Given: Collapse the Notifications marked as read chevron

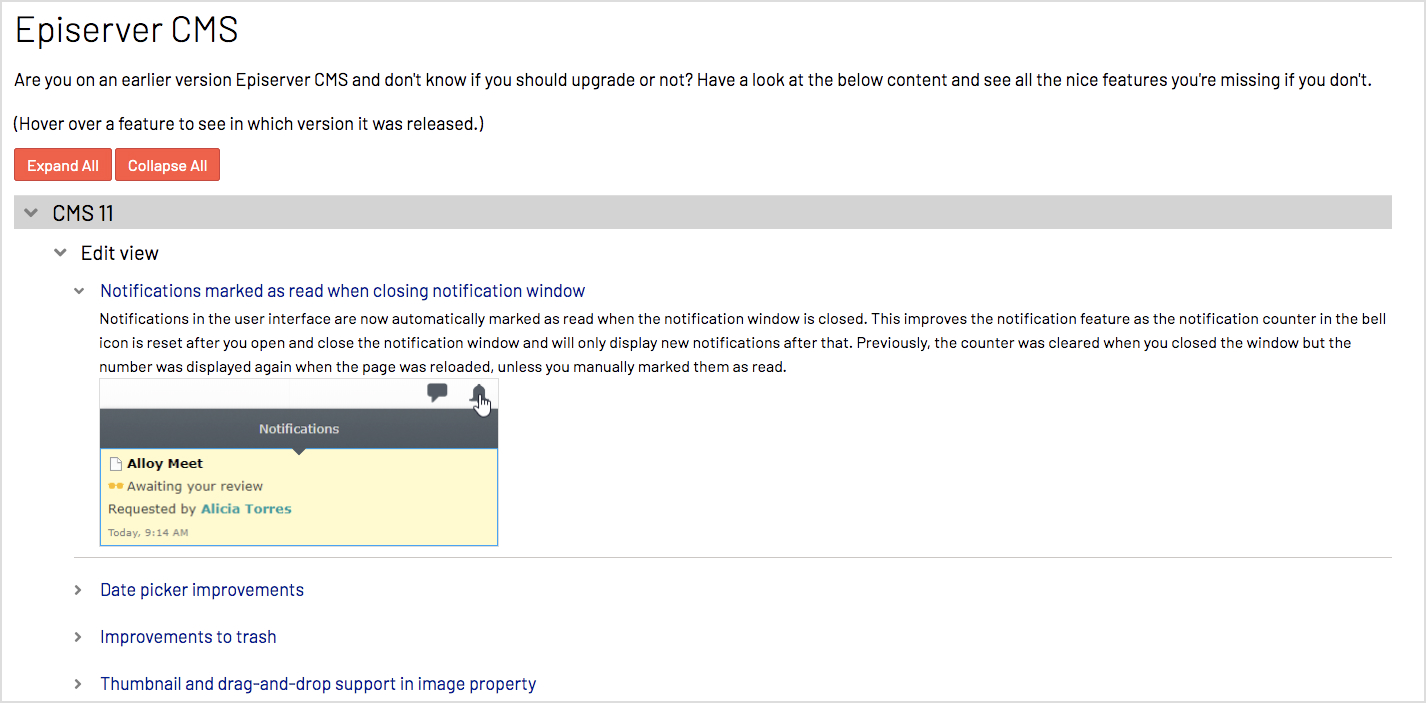Looking at the screenshot, I should pyautogui.click(x=79, y=291).
